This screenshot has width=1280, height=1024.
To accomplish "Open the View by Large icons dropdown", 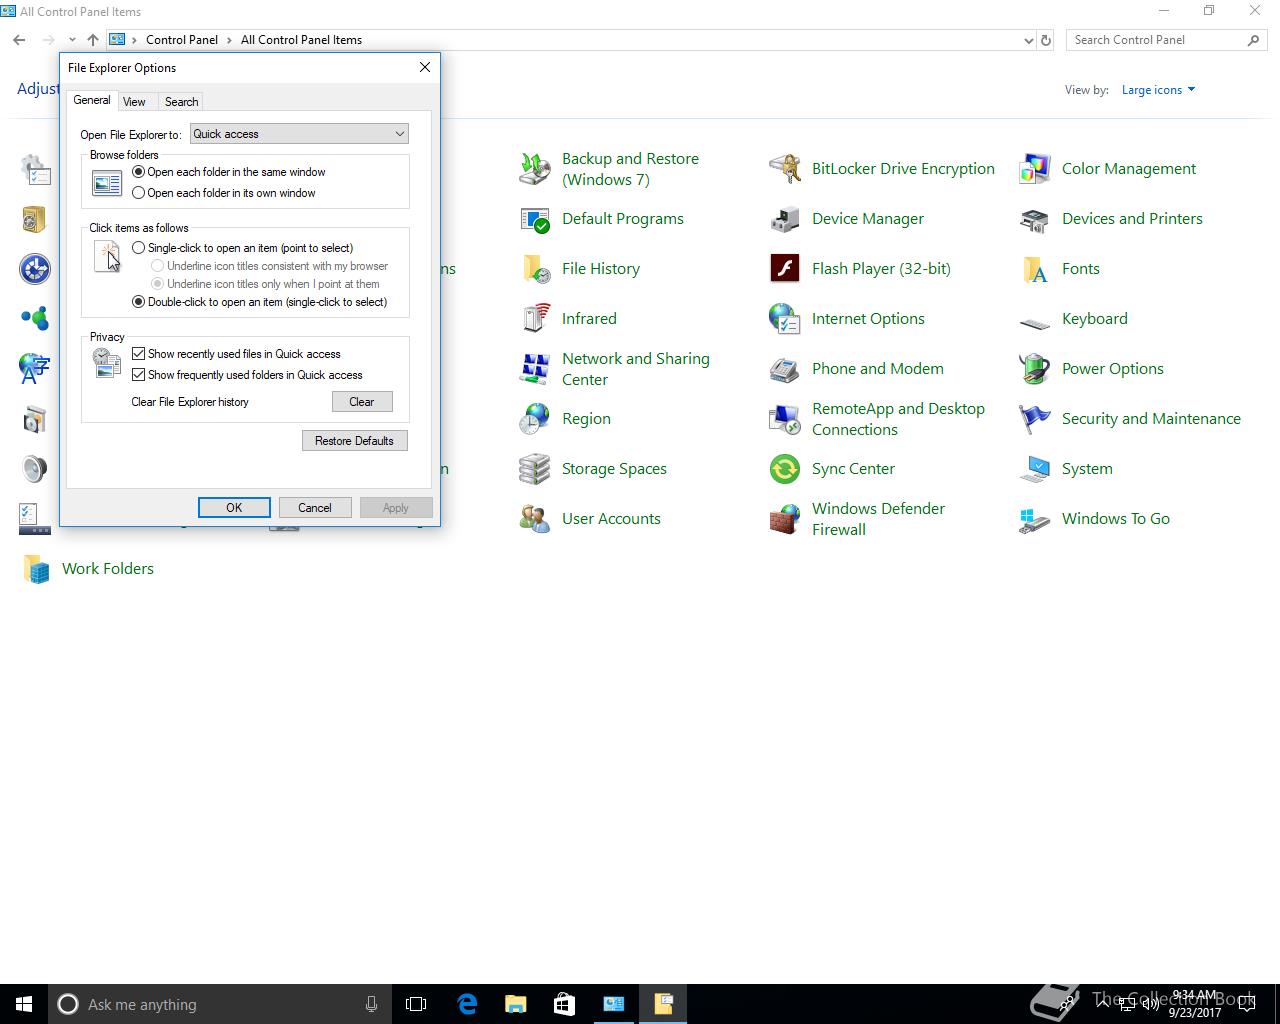I will (1158, 90).
